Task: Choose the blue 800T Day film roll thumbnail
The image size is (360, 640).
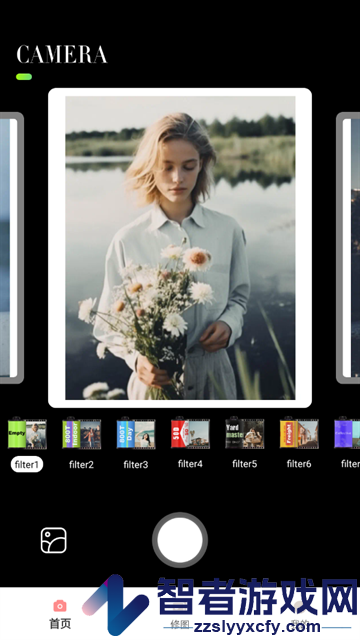Action: (136, 433)
